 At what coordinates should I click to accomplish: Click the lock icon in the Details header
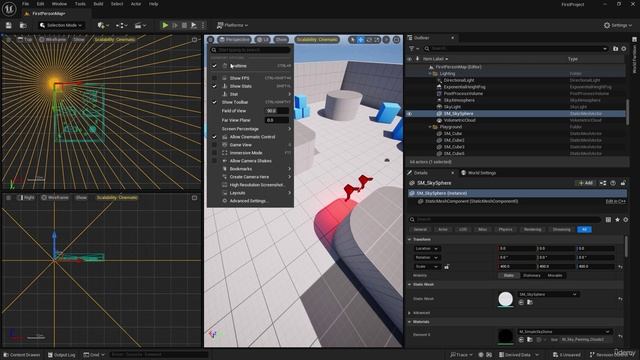click(623, 183)
